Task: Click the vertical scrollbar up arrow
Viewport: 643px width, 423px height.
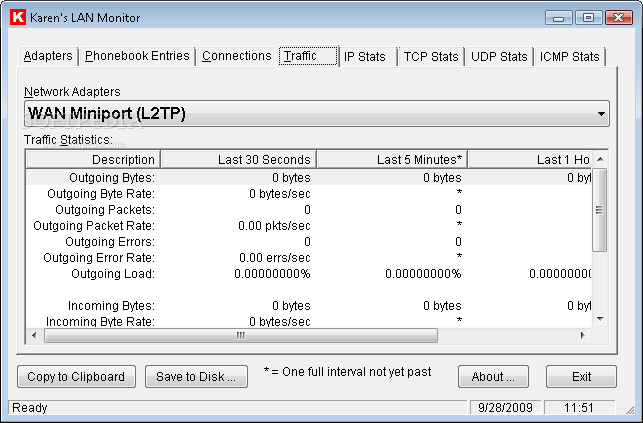Action: (600, 159)
